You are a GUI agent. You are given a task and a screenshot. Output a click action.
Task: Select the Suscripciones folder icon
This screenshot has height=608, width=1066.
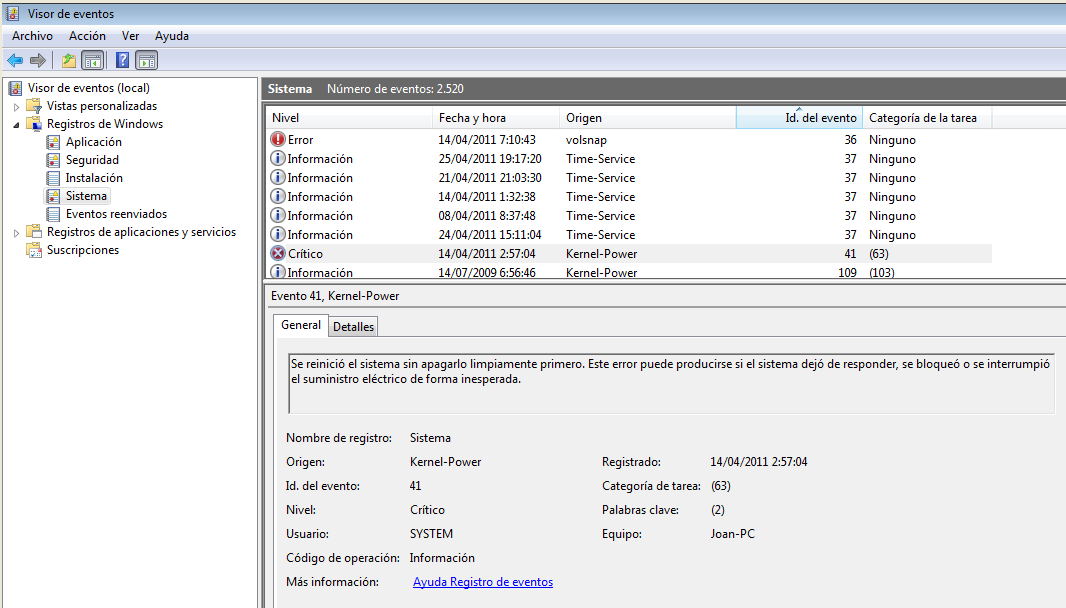[33, 250]
